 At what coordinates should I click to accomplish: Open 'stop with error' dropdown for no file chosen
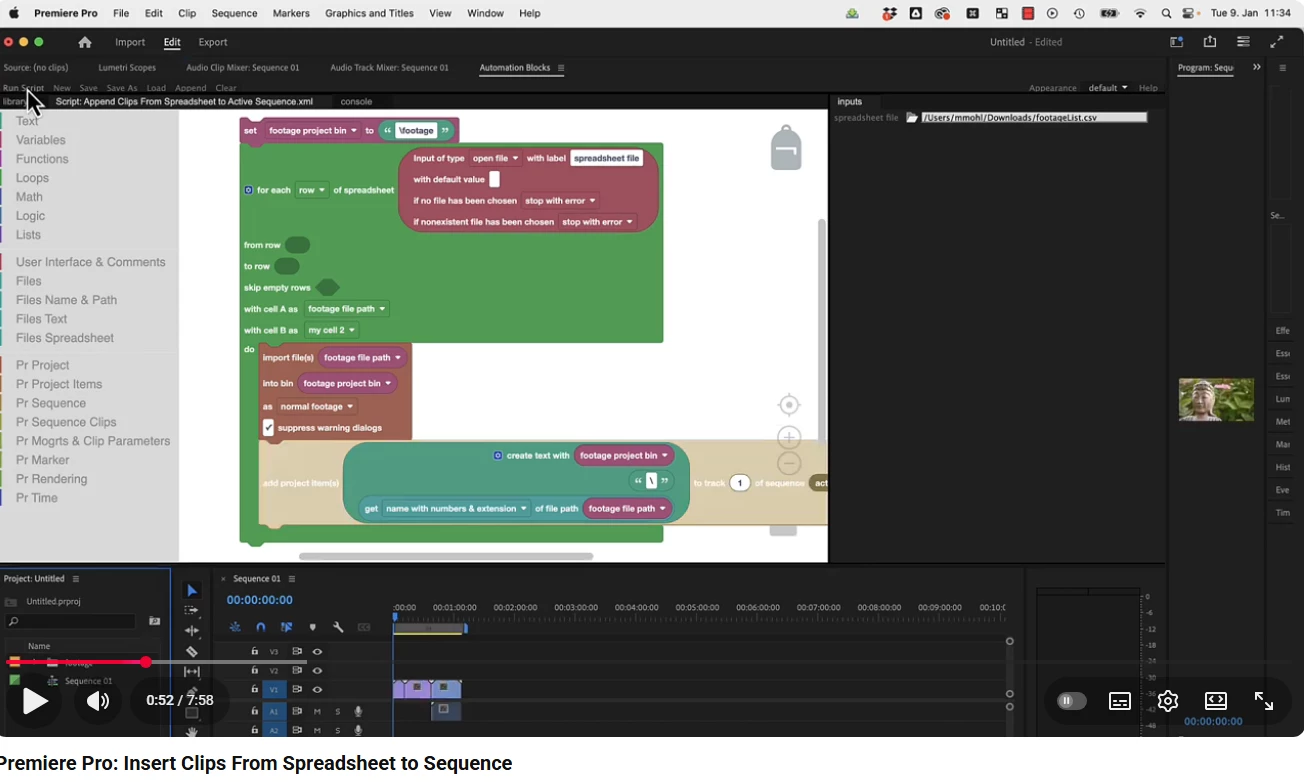[560, 201]
